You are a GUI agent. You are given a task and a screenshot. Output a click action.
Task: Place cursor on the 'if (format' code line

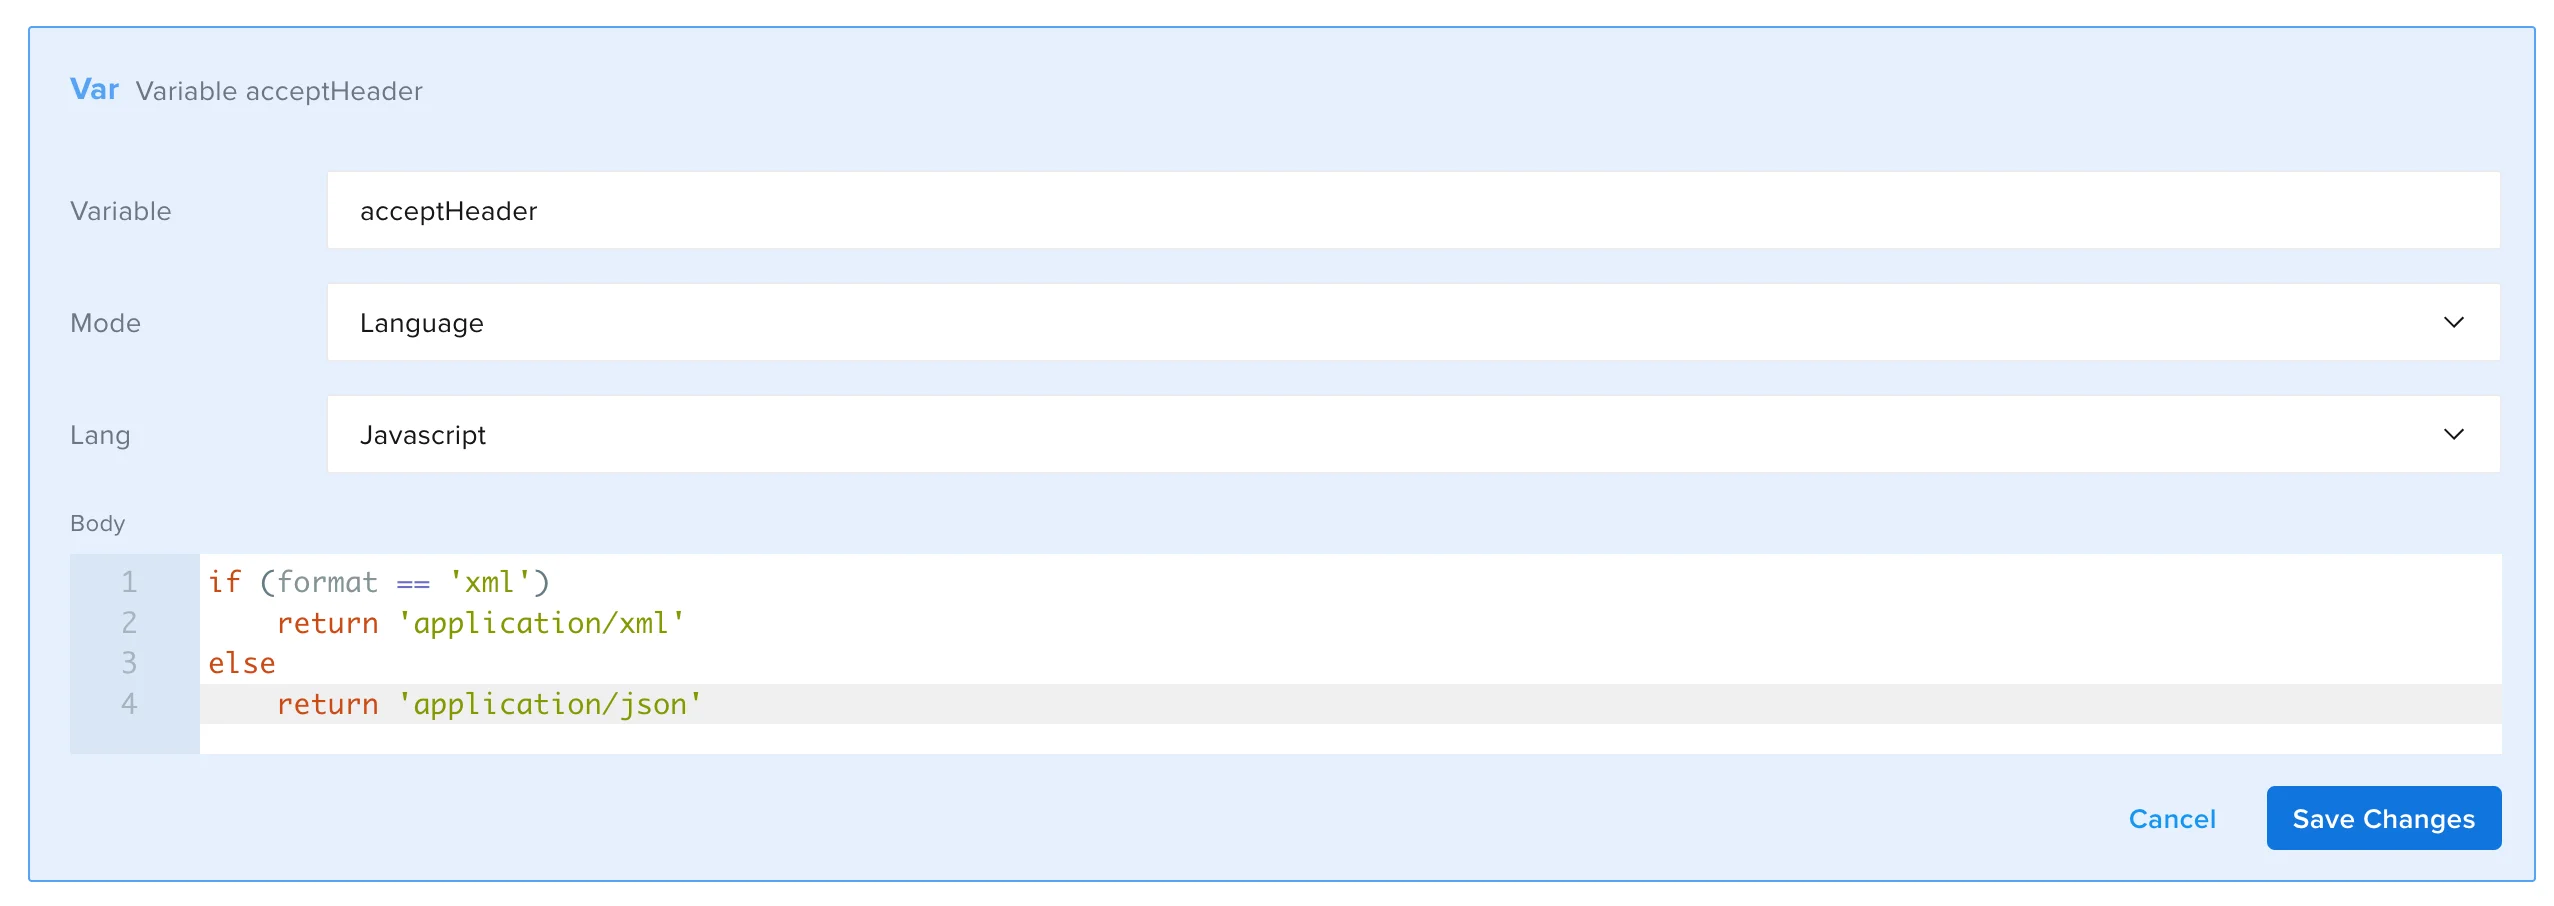(x=378, y=583)
